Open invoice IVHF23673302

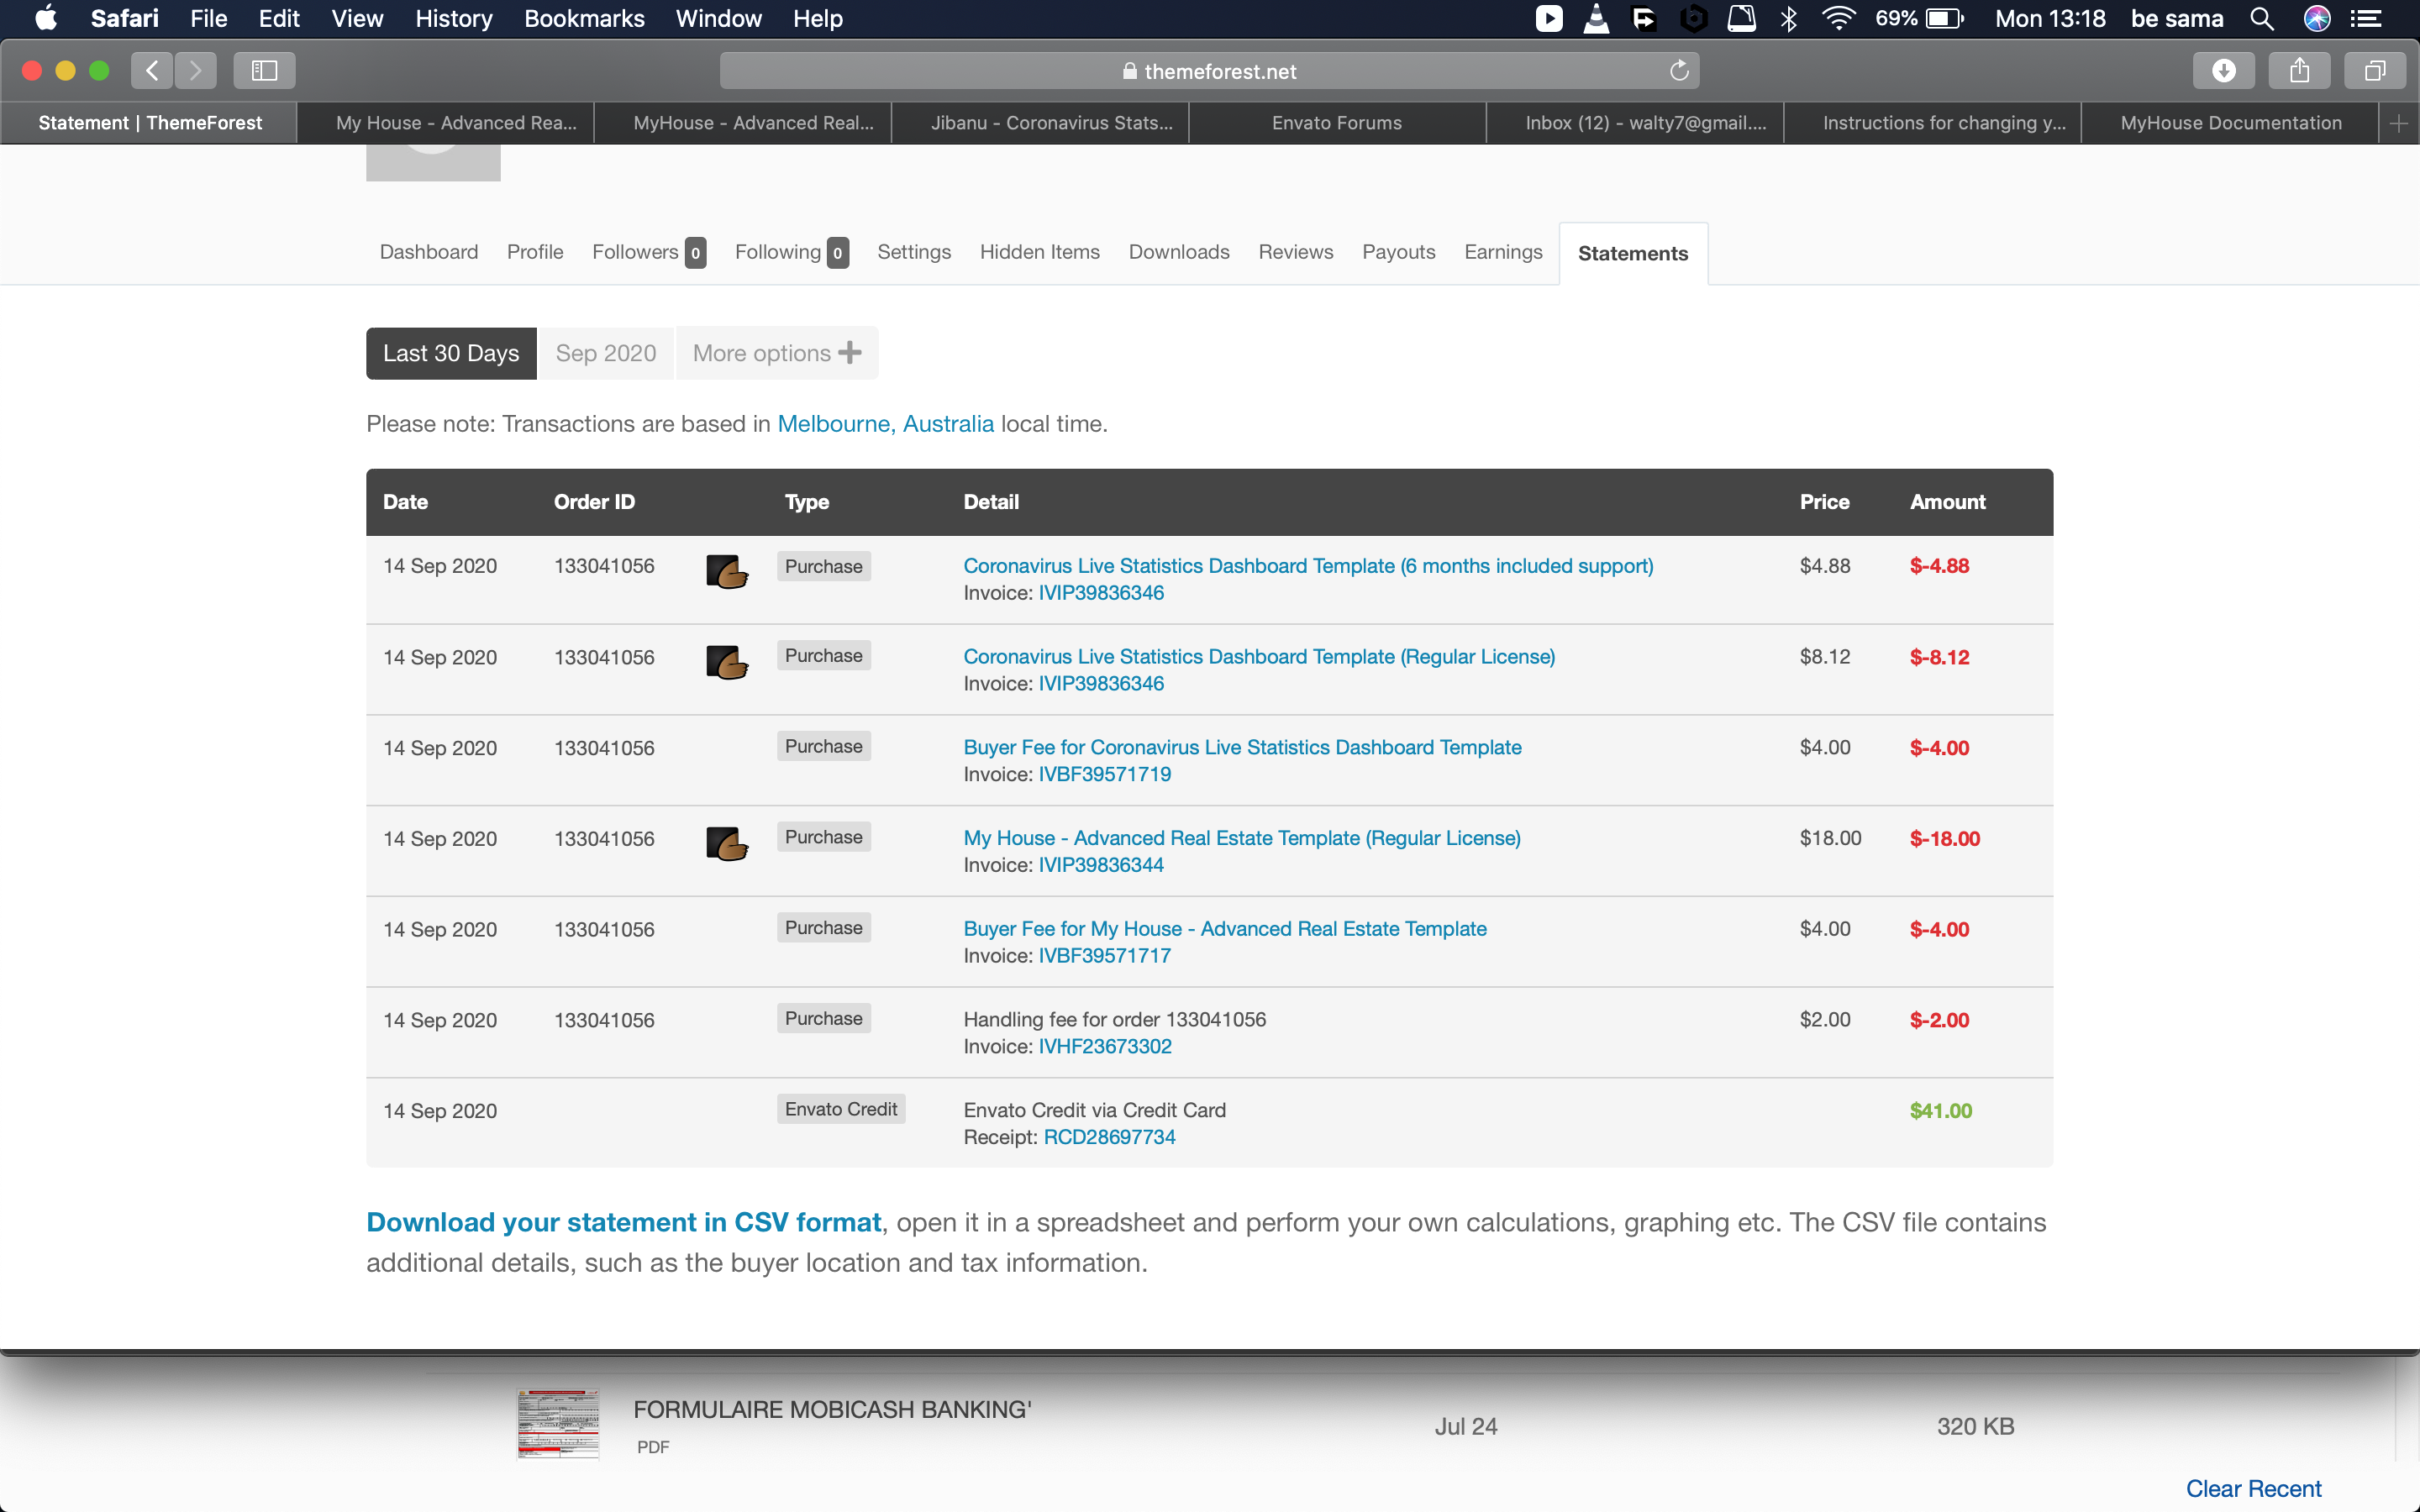pyautogui.click(x=1105, y=1046)
